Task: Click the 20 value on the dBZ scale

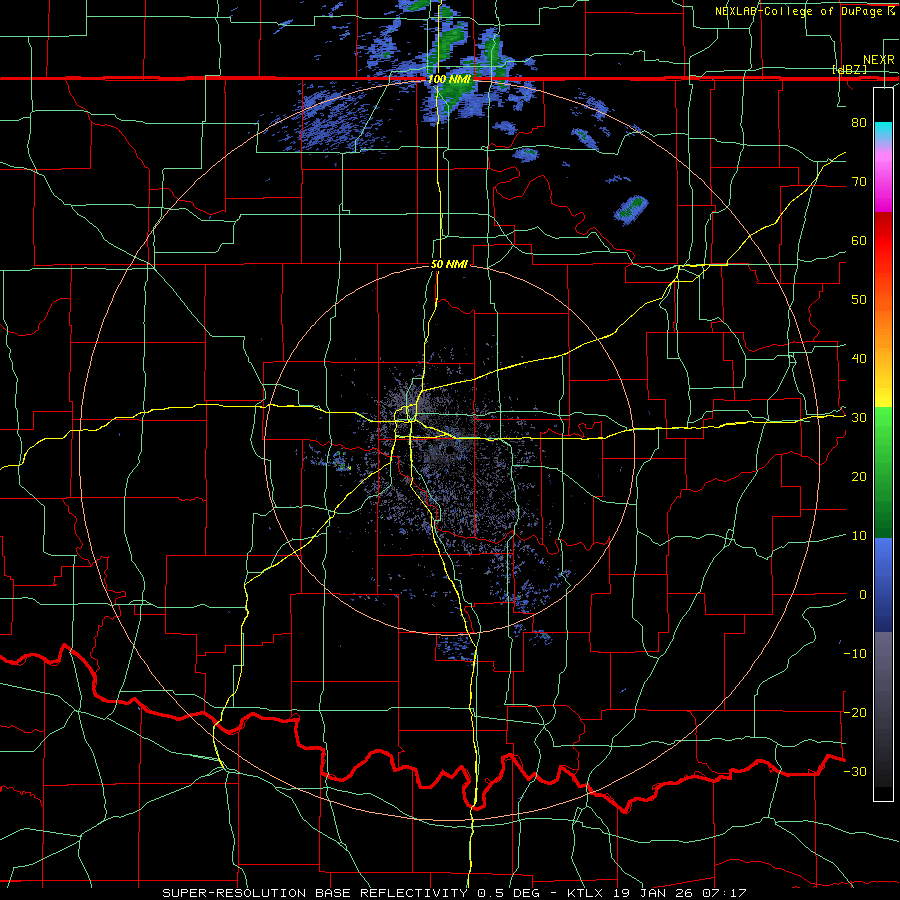Action: 859,477
